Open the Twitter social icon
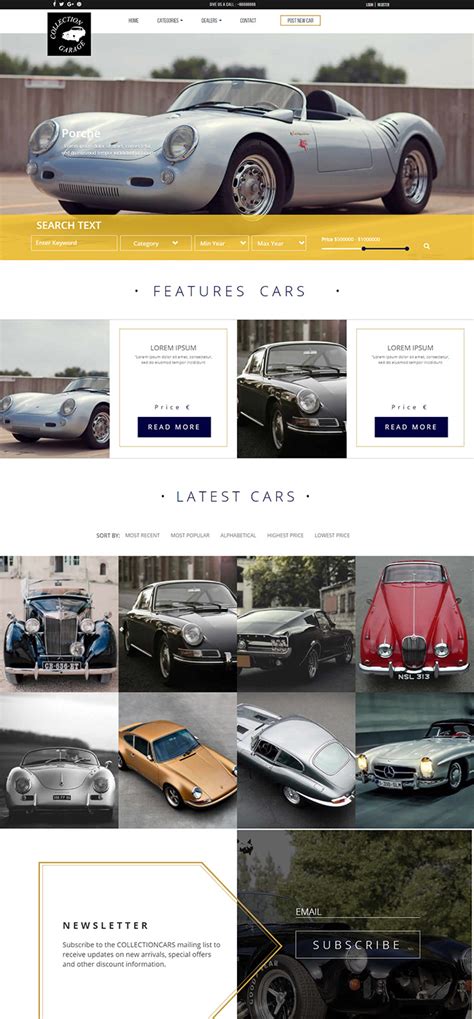474x1019 pixels. [x=60, y=4]
